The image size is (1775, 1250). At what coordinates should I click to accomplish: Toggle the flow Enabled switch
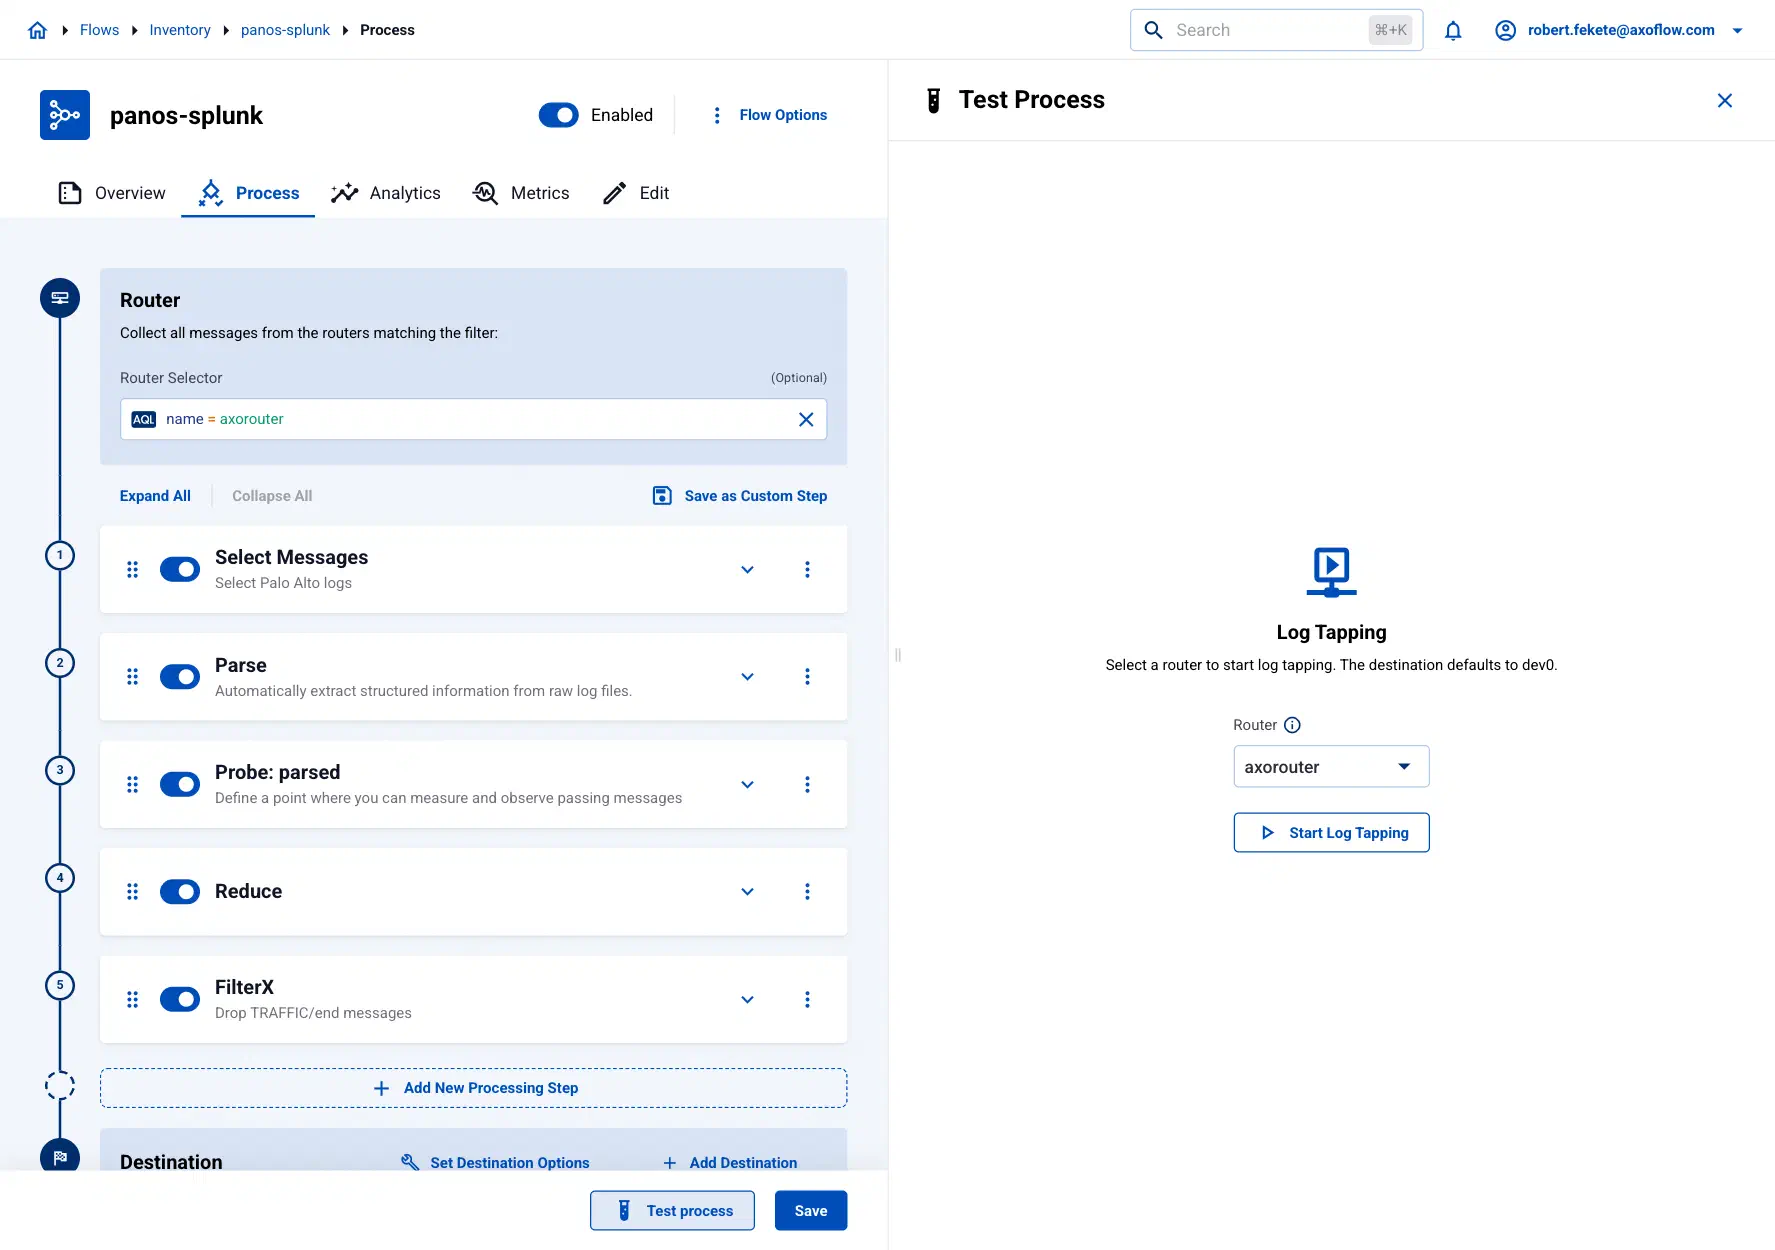[559, 115]
